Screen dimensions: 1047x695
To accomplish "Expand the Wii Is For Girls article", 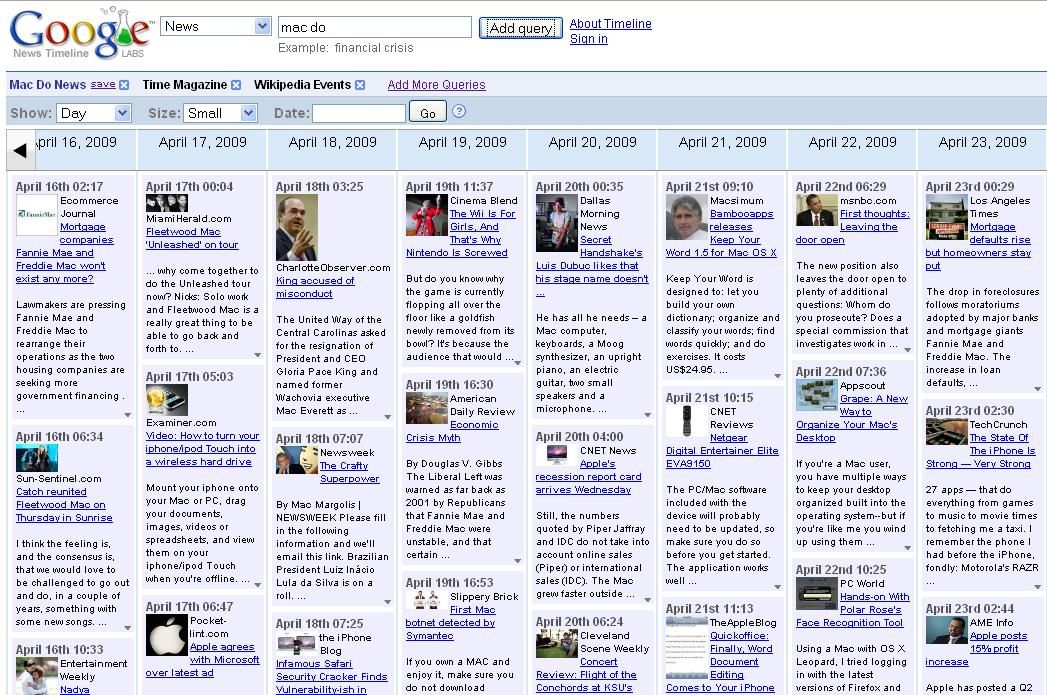I will pos(517,363).
